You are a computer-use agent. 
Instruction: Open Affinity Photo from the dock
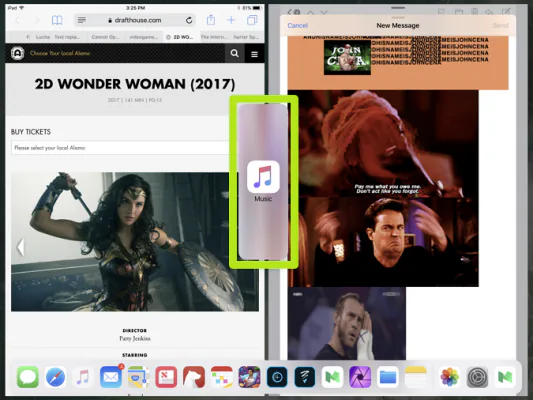click(360, 377)
